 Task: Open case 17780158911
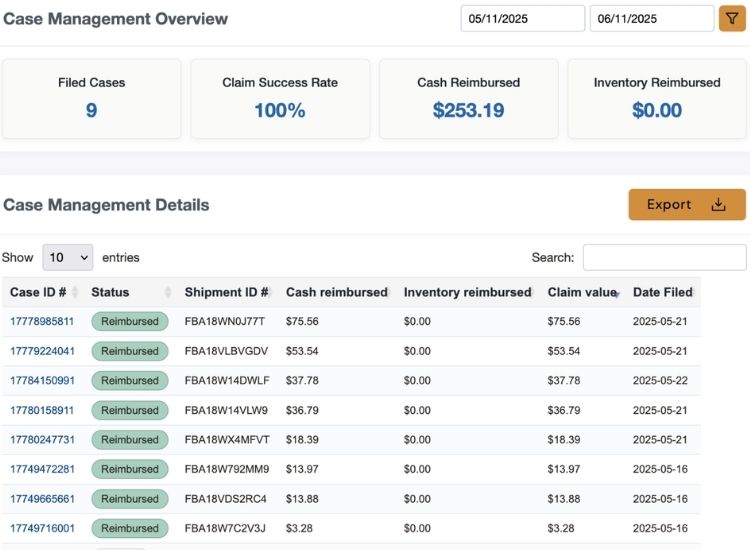tap(42, 410)
